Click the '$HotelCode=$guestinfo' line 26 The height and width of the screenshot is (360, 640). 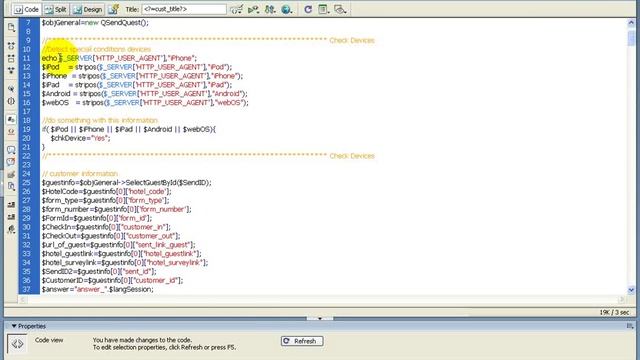coord(107,191)
